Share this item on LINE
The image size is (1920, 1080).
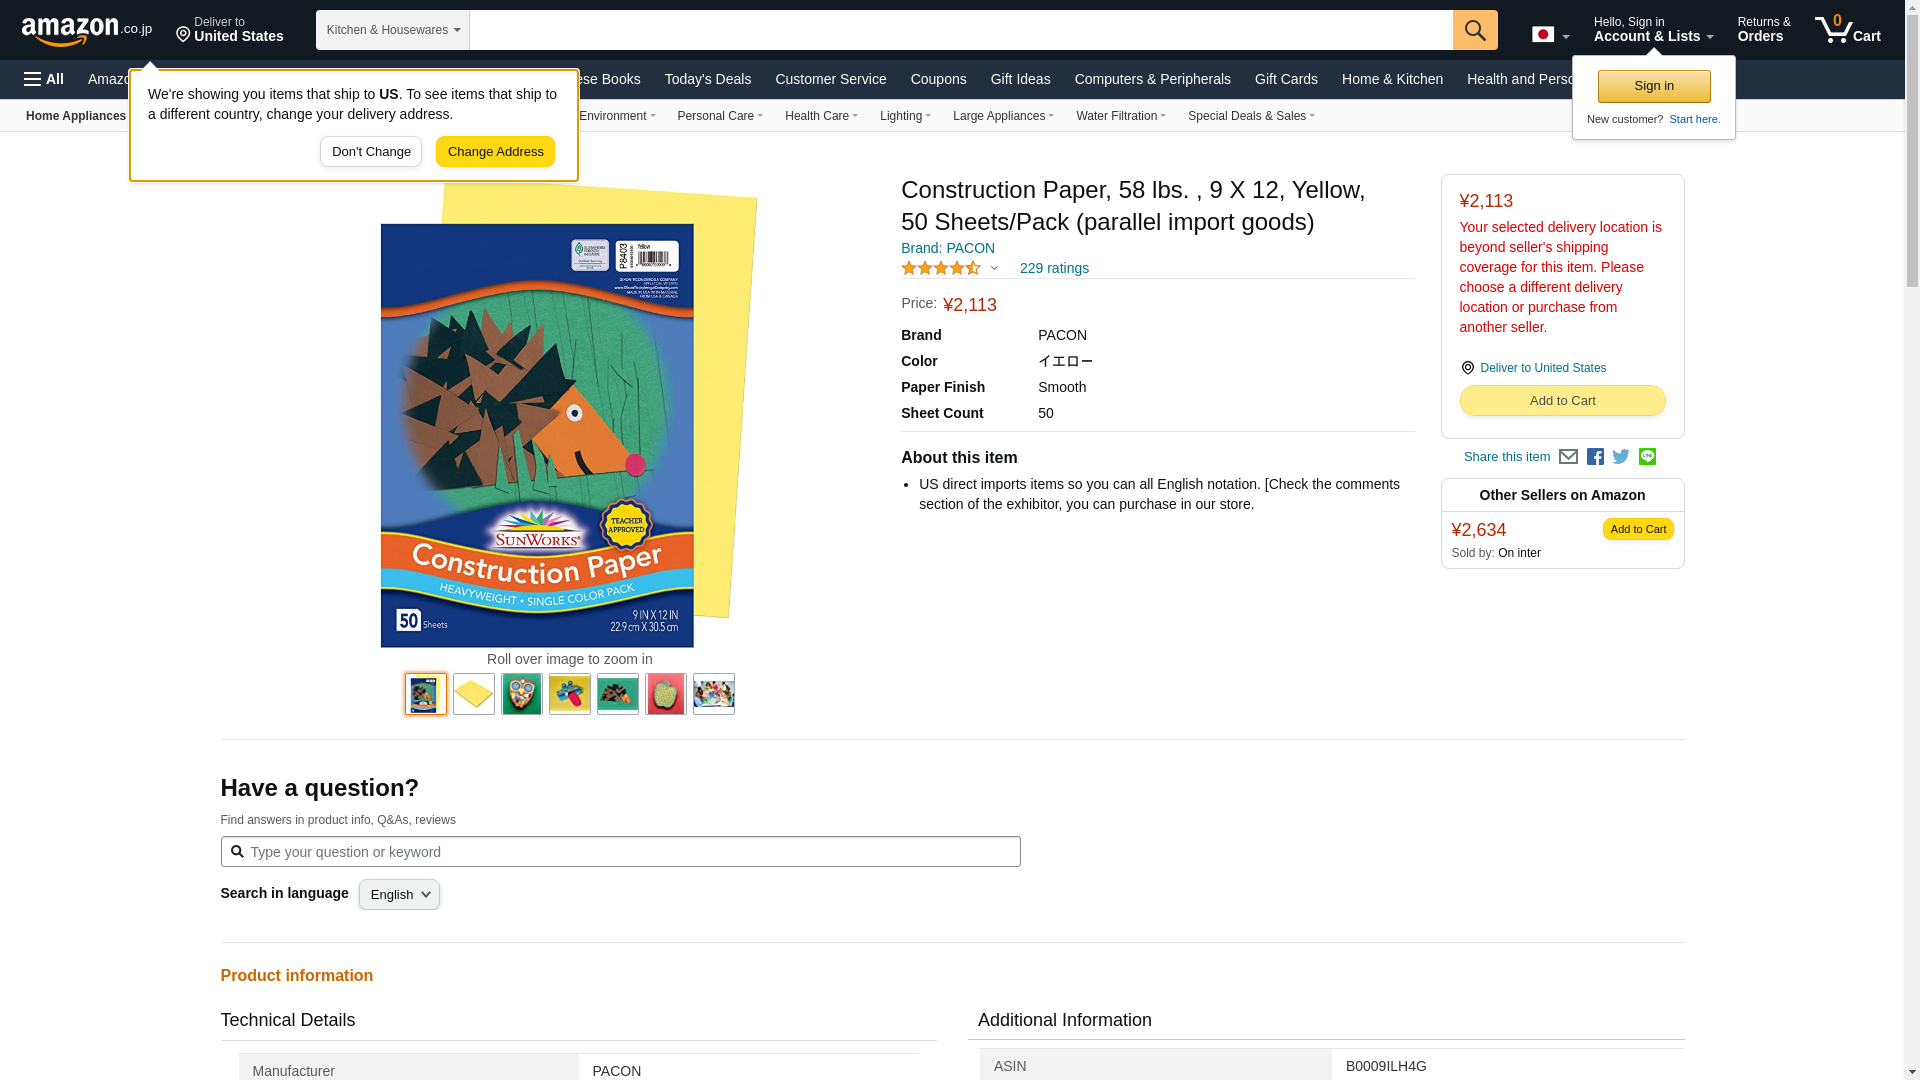click(x=1647, y=457)
